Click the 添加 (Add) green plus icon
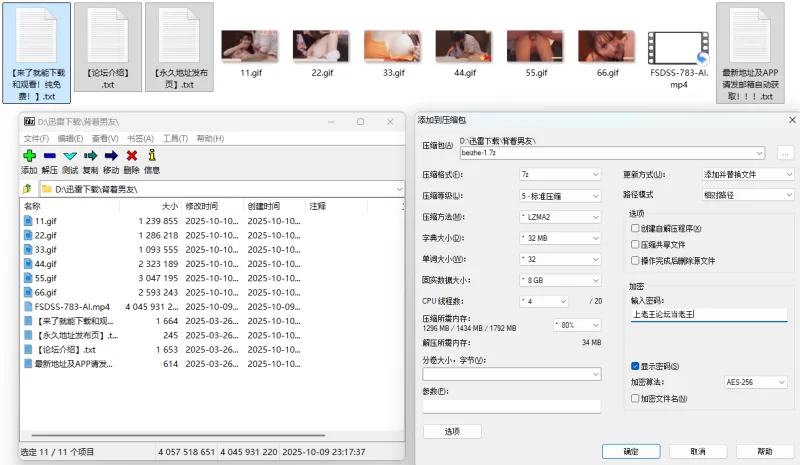The height and width of the screenshot is (465, 800). (29, 156)
